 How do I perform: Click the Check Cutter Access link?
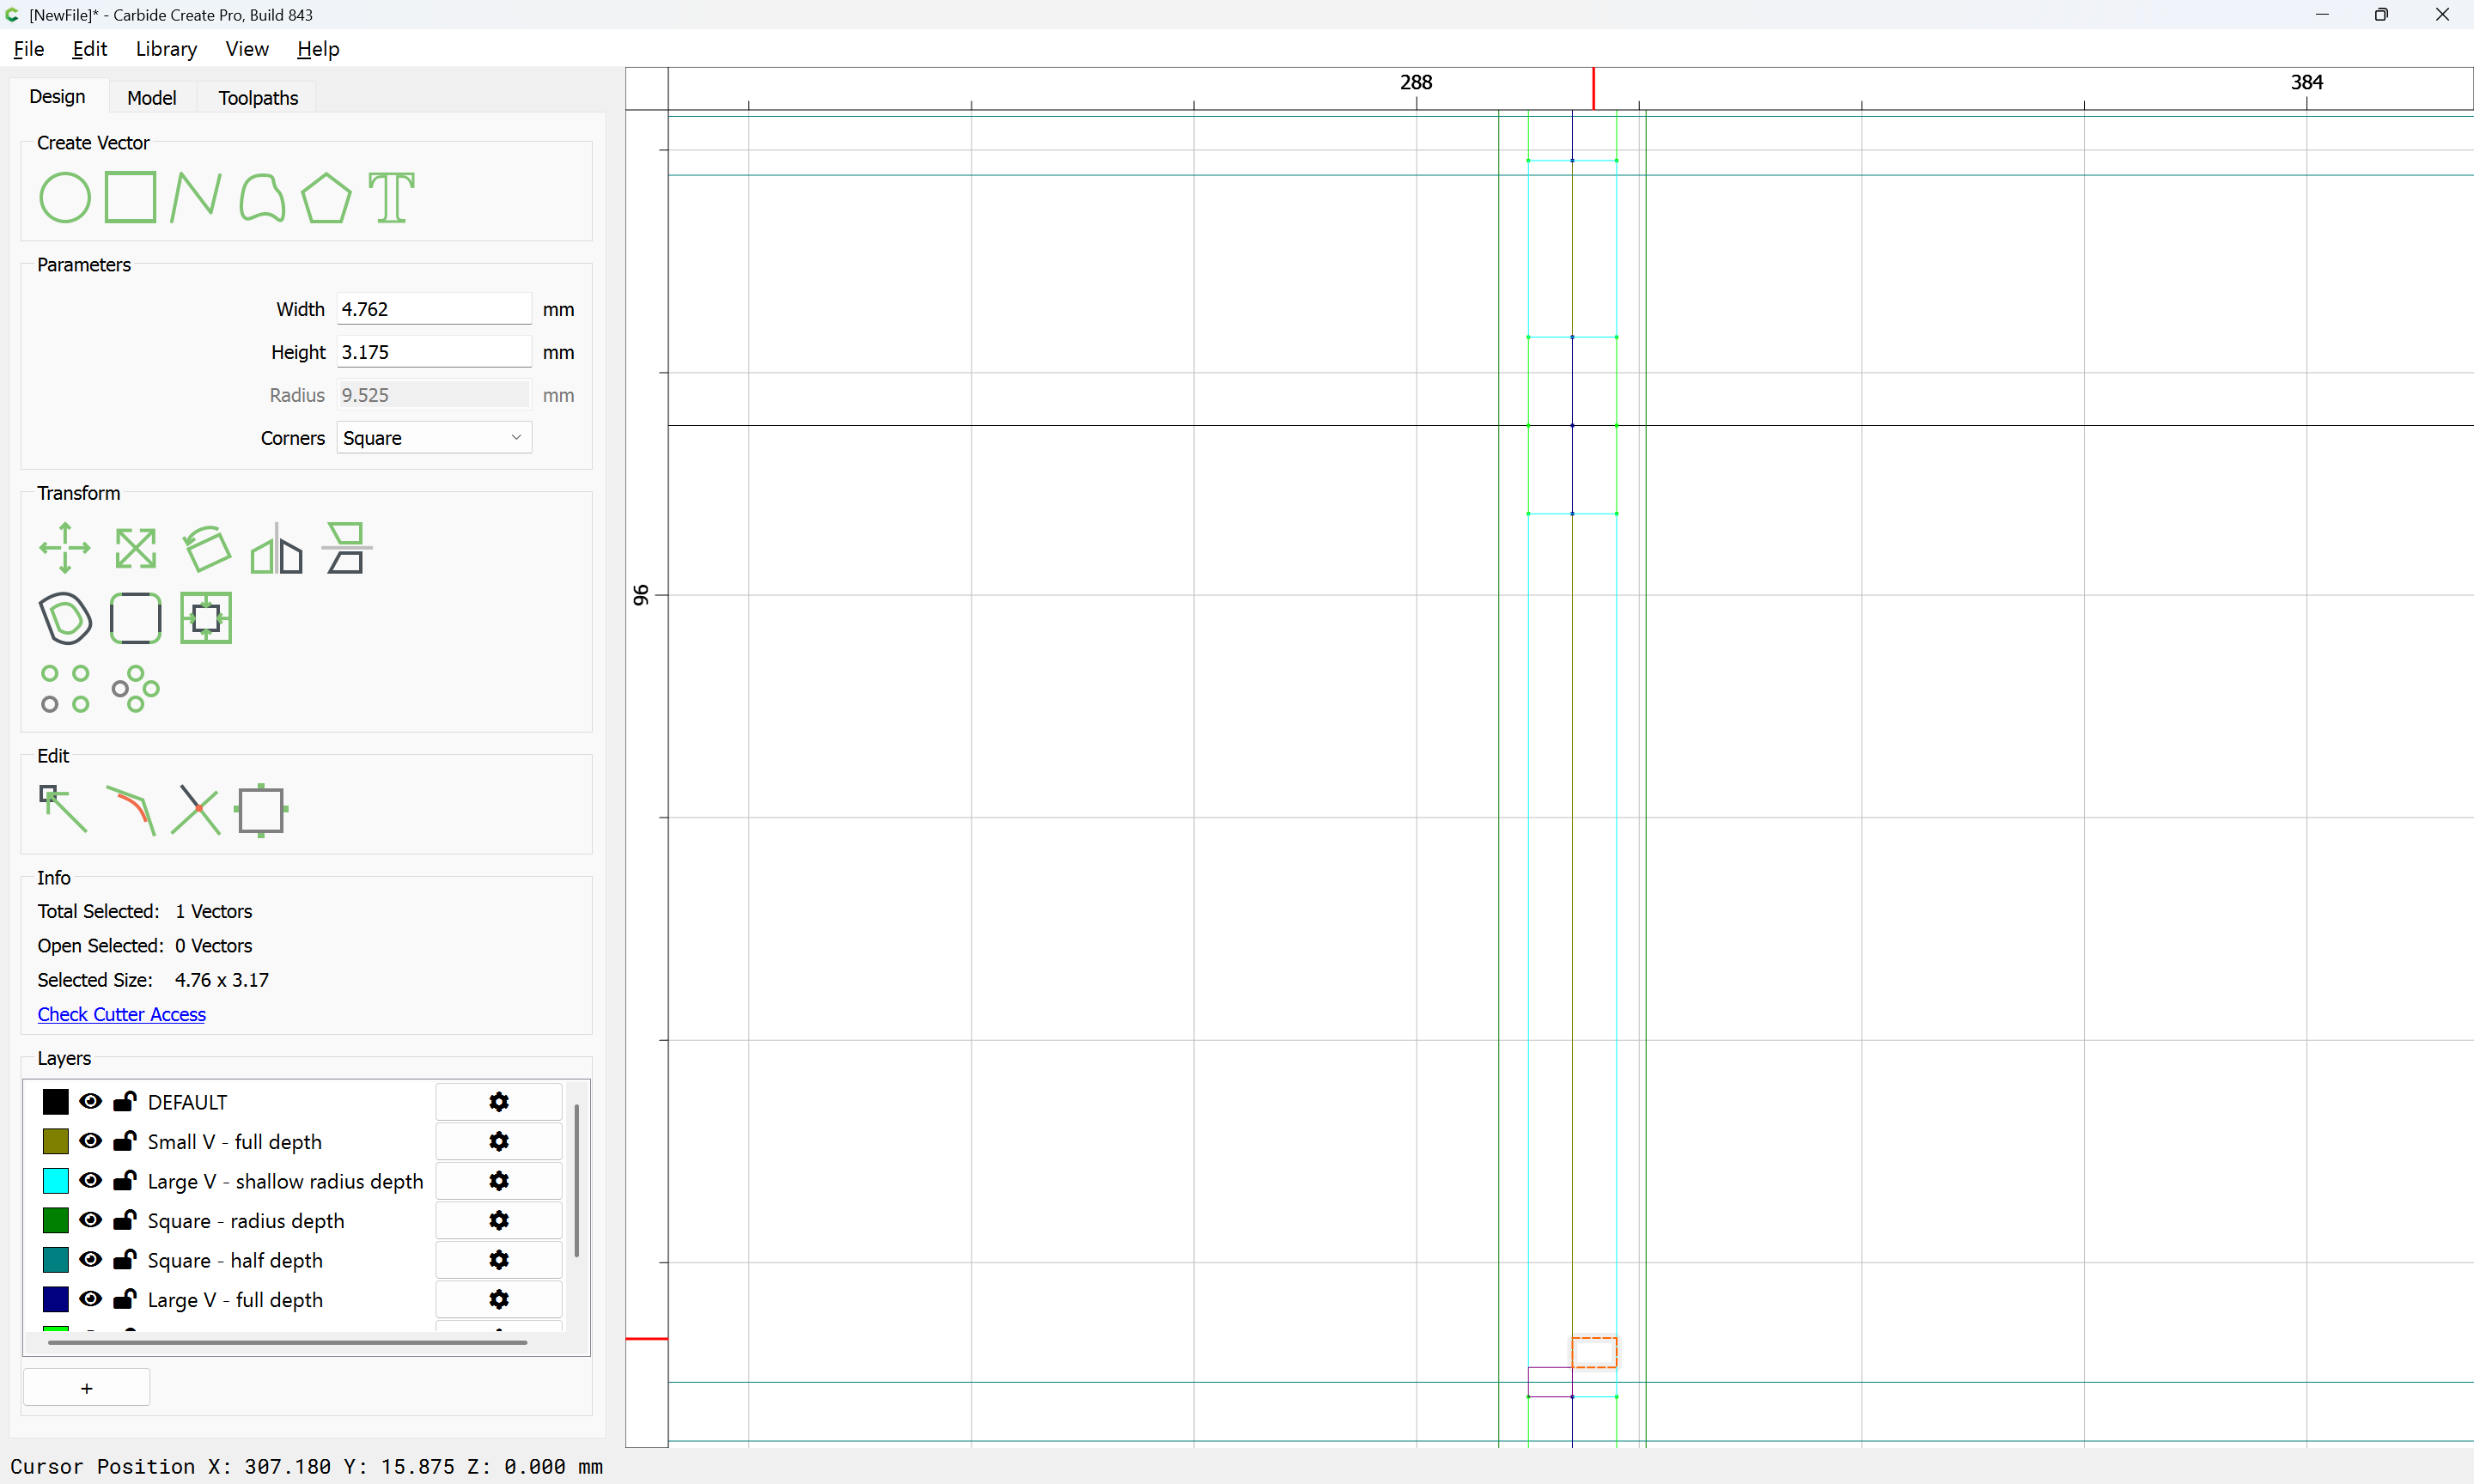click(122, 1014)
